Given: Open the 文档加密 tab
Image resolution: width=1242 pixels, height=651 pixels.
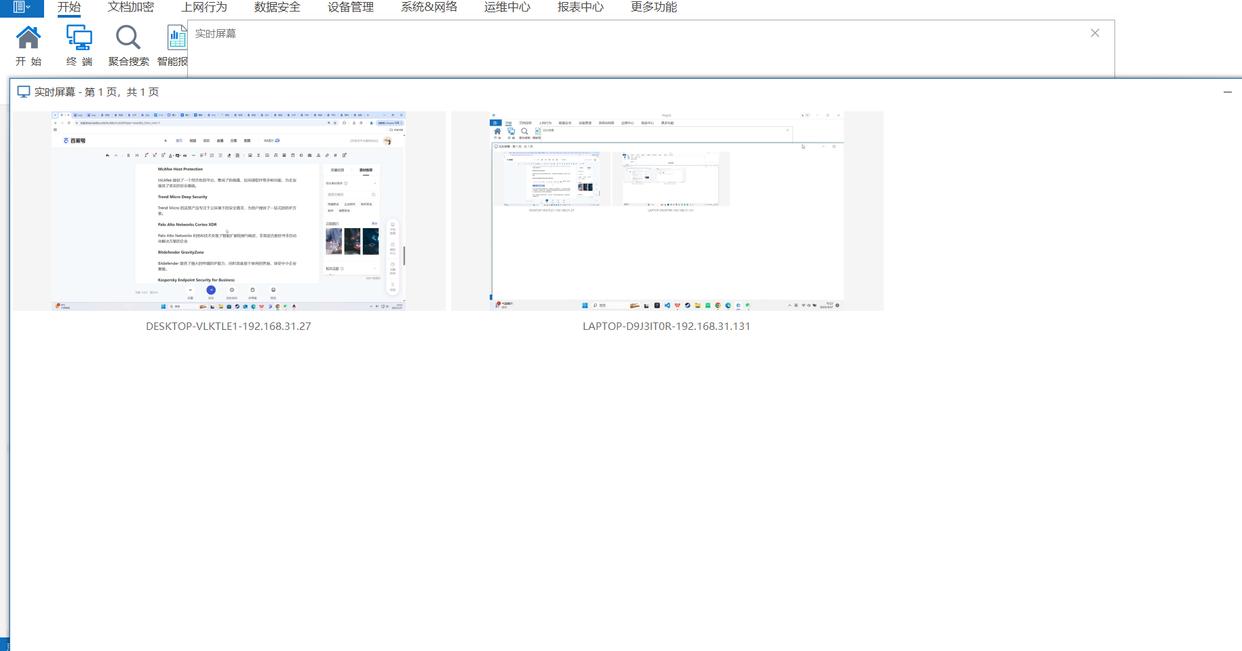Looking at the screenshot, I should [131, 7].
